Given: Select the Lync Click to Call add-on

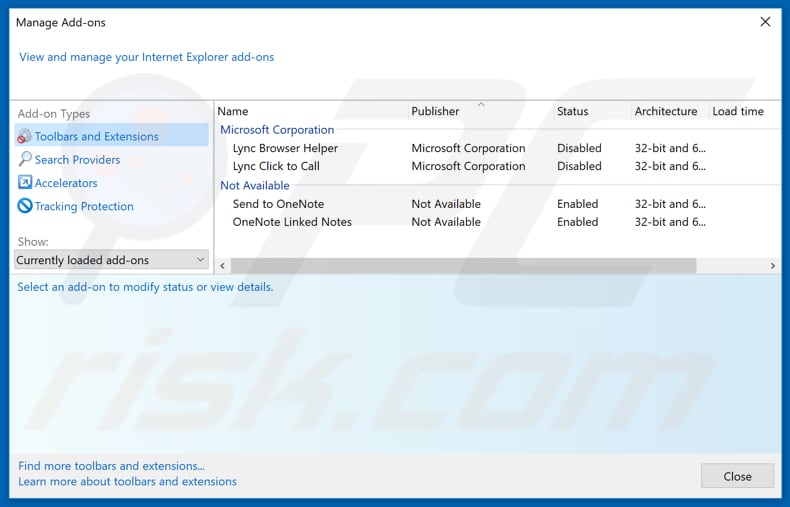Looking at the screenshot, I should (276, 166).
